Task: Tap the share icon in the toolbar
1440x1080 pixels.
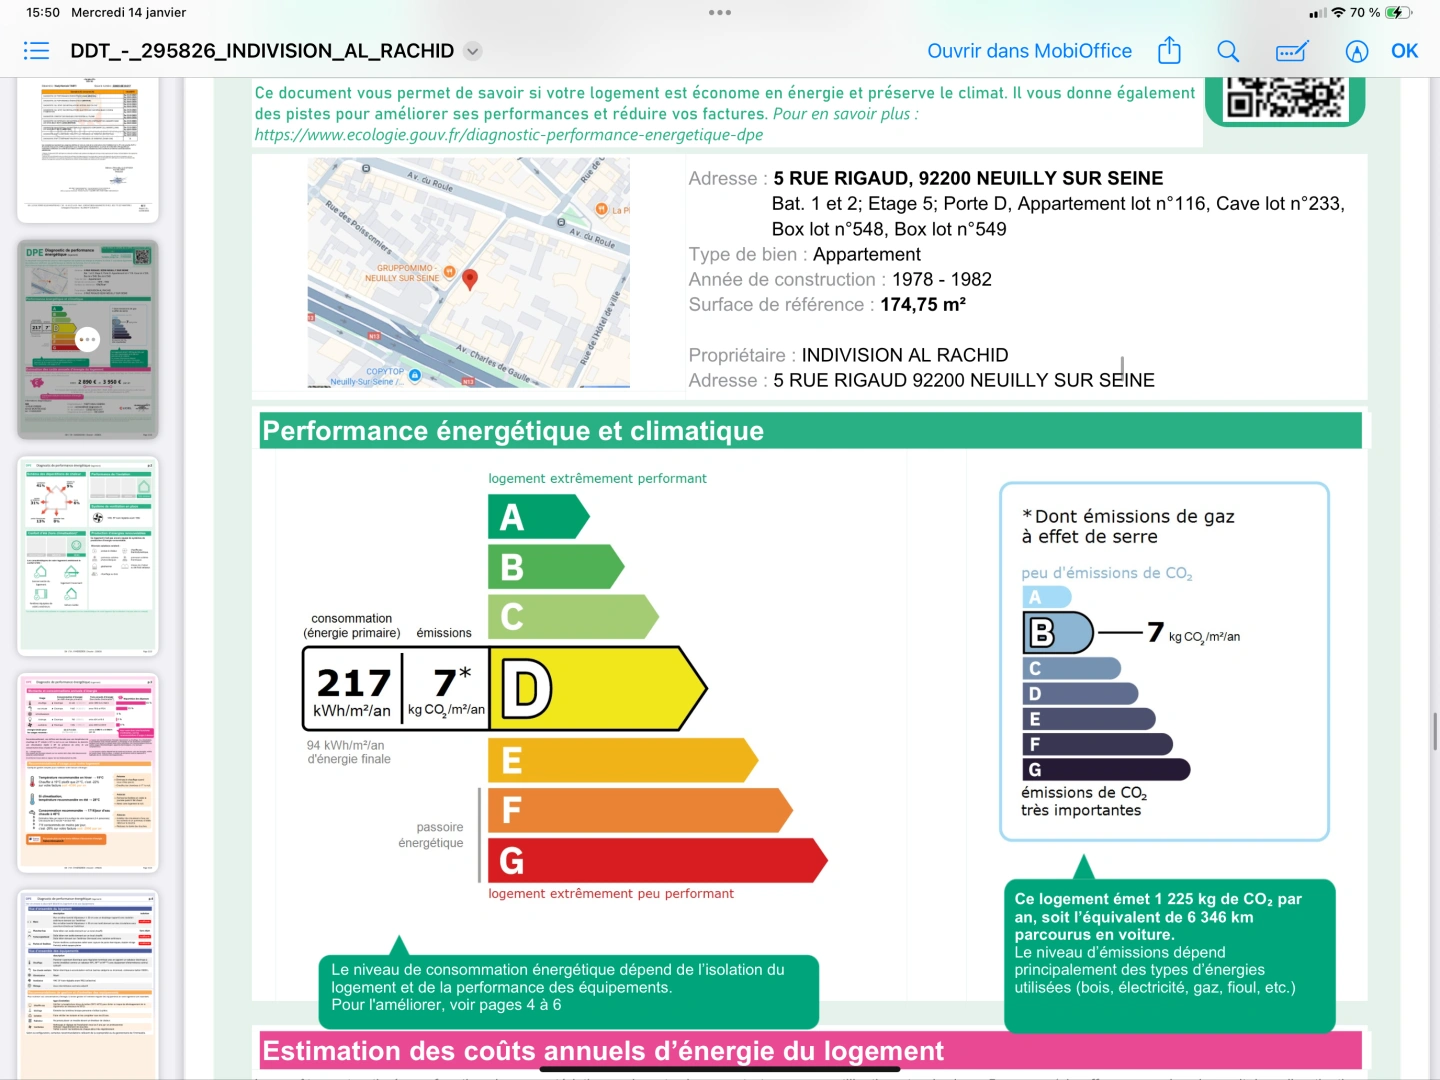Action: point(1169,50)
